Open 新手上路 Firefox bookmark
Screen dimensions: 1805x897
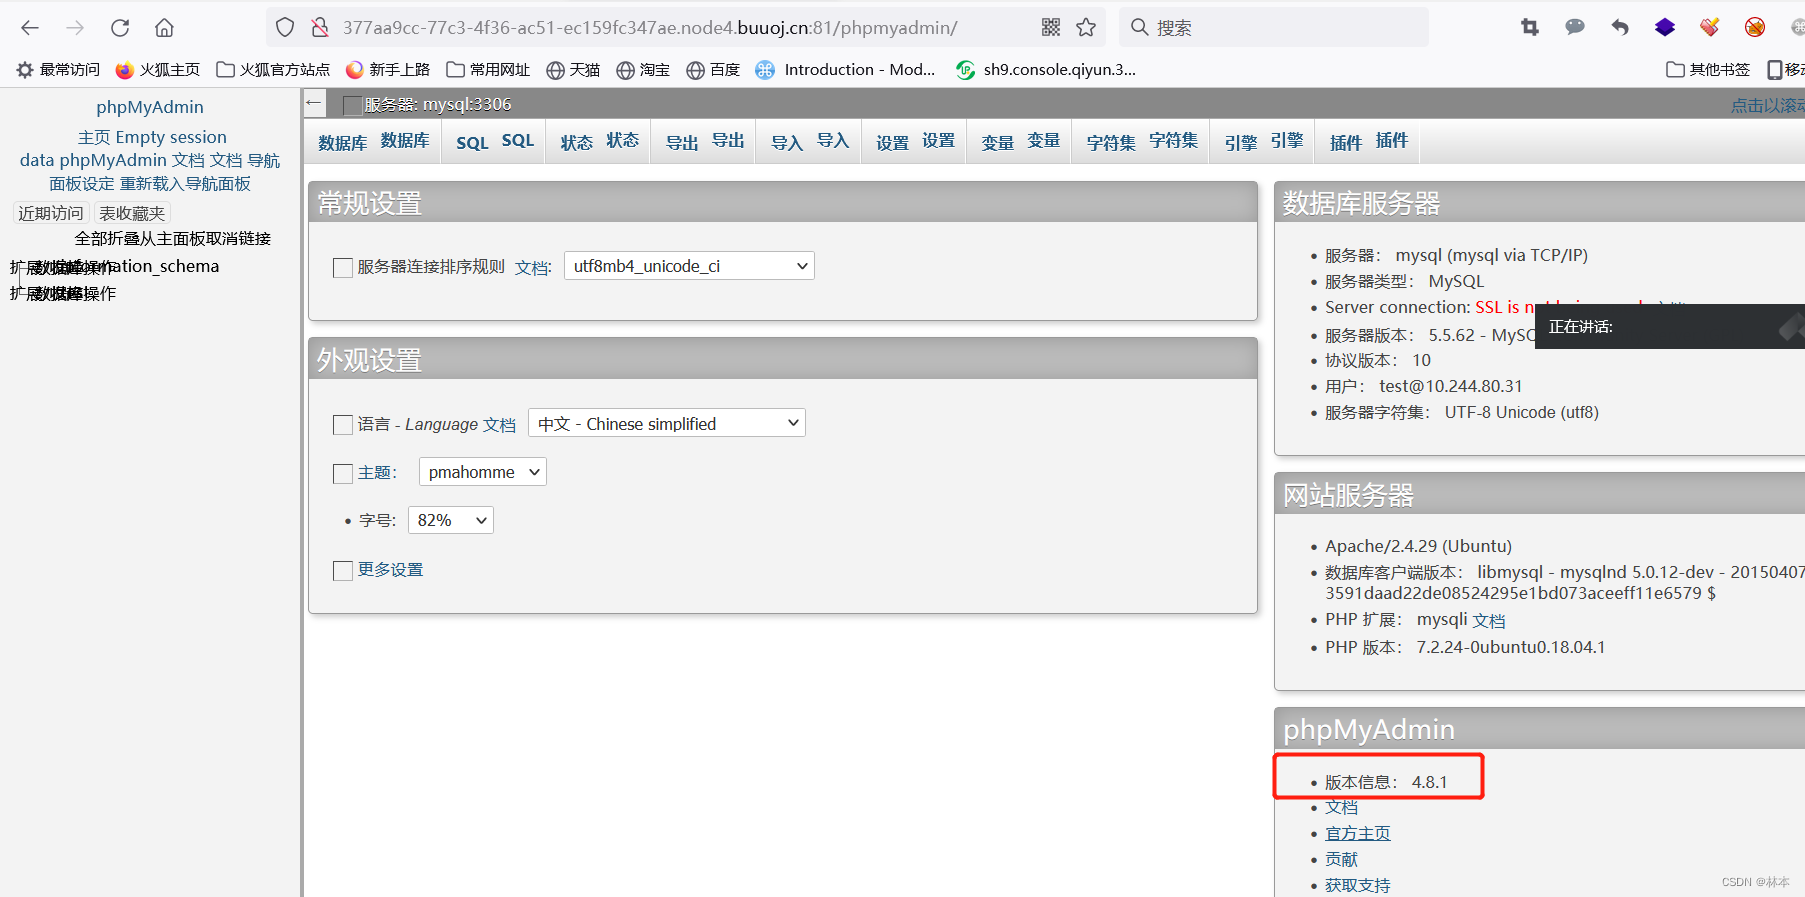[388, 70]
